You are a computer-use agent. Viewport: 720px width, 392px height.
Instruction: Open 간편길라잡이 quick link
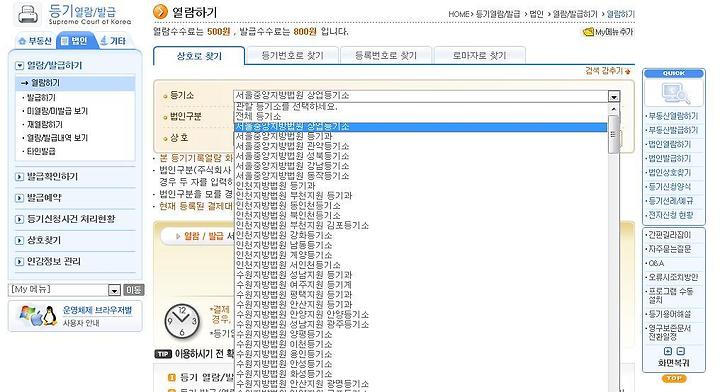(x=669, y=235)
